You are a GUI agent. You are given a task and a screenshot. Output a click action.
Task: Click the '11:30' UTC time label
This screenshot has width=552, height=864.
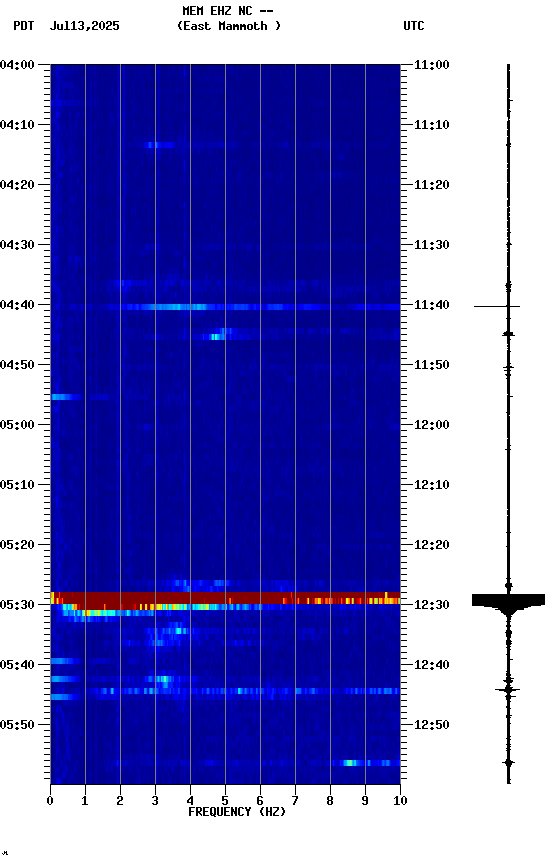[x=432, y=245]
